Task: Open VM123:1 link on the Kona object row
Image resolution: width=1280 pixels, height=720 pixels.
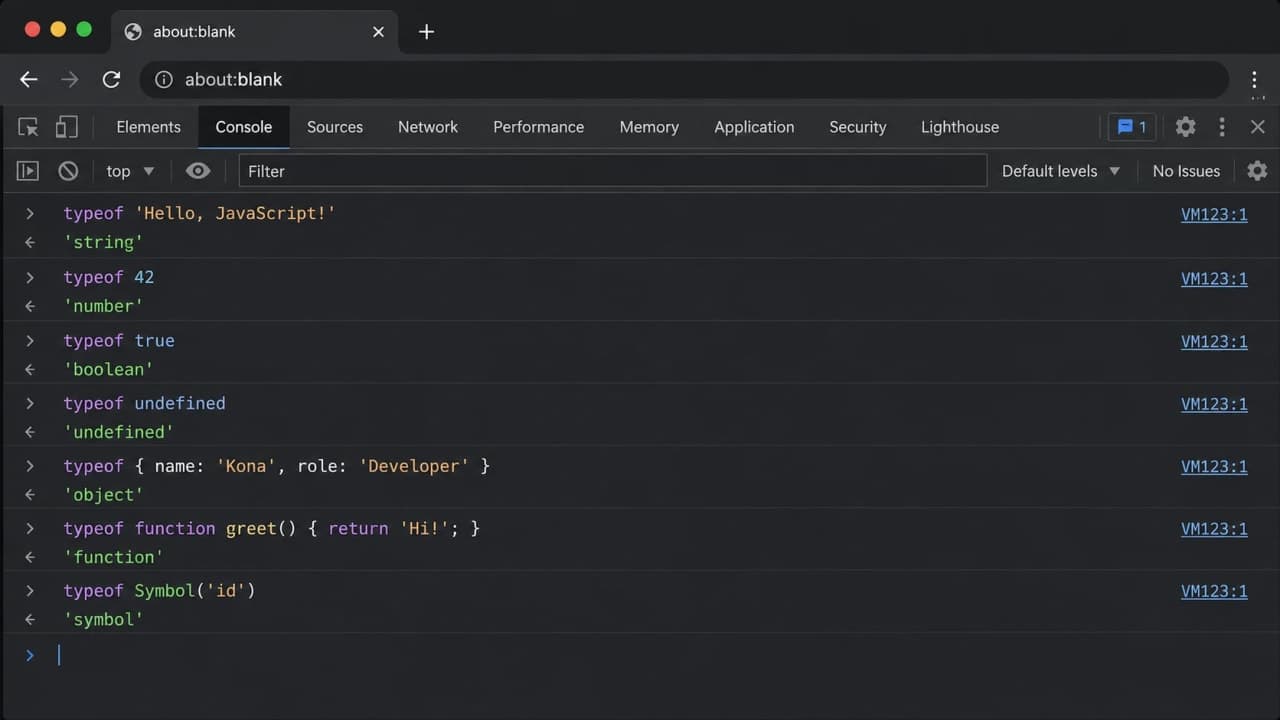Action: pos(1214,466)
